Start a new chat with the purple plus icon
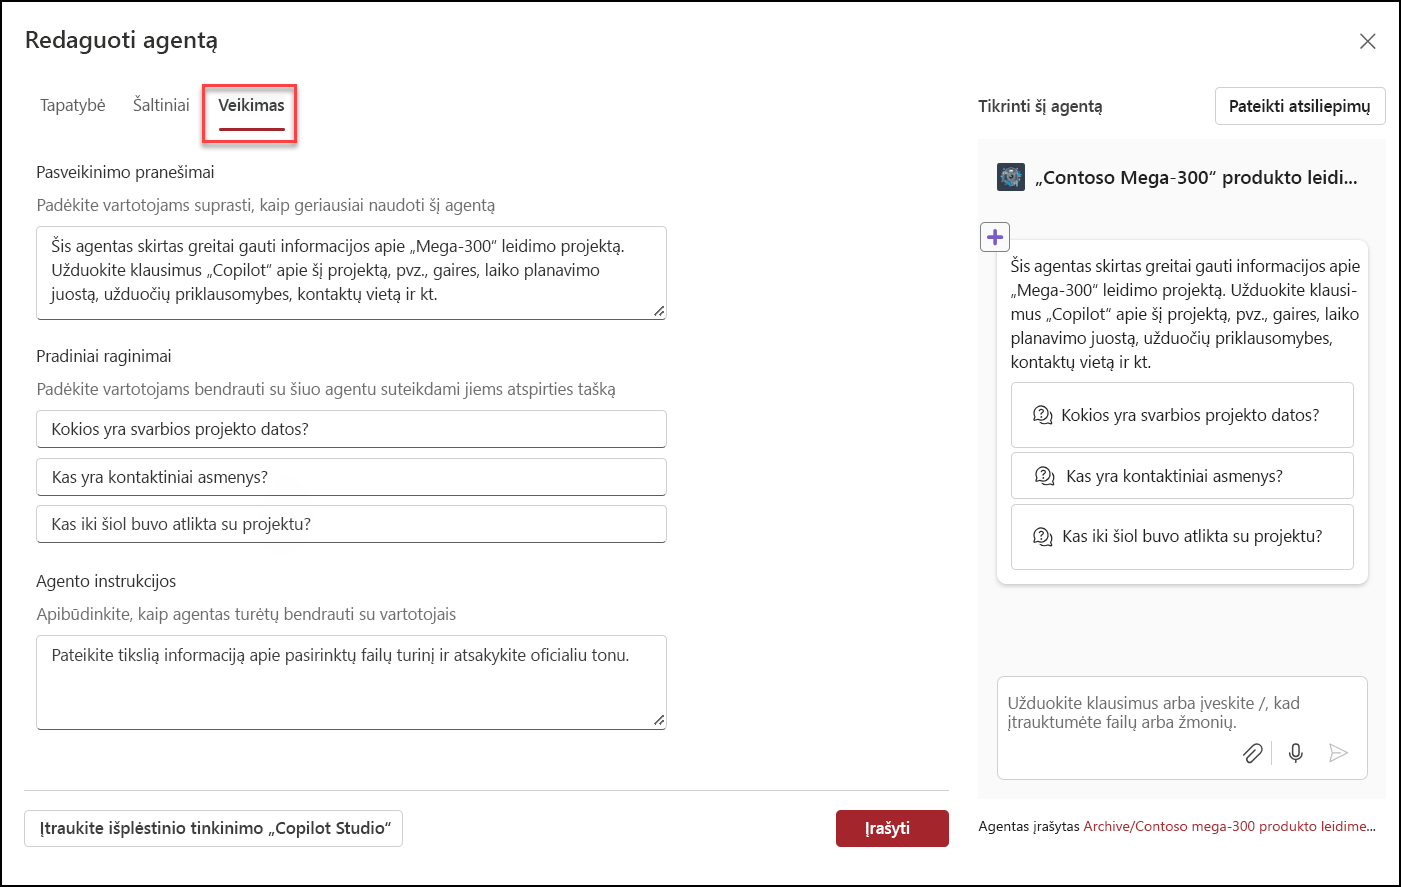Viewport: 1401px width, 887px height. 995,237
